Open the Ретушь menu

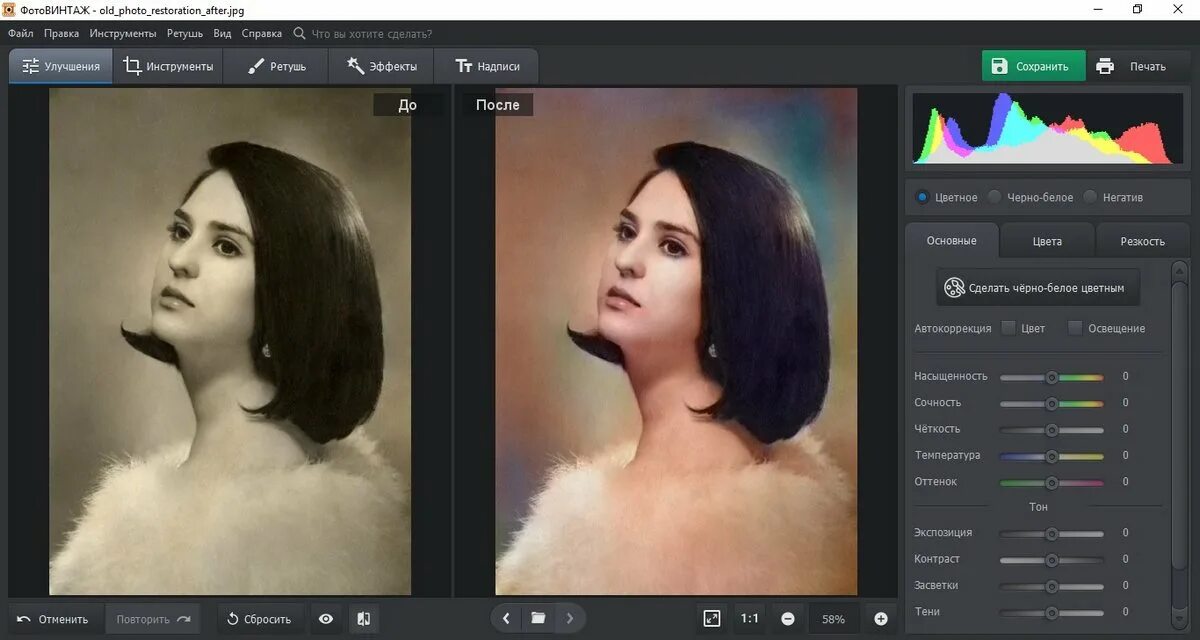click(185, 33)
